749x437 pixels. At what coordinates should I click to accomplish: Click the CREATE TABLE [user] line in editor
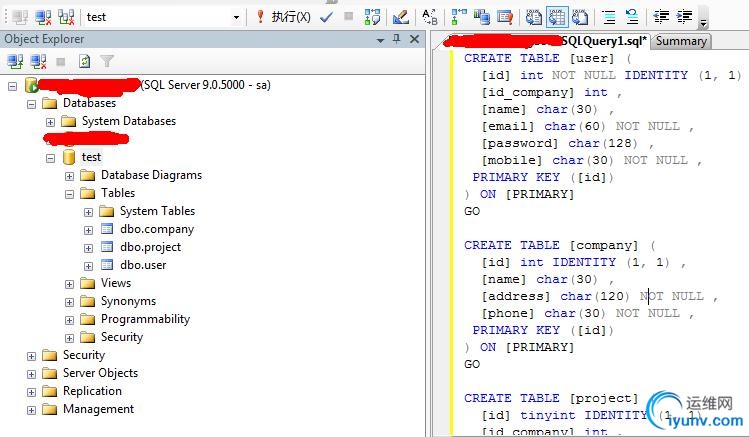coord(547,58)
